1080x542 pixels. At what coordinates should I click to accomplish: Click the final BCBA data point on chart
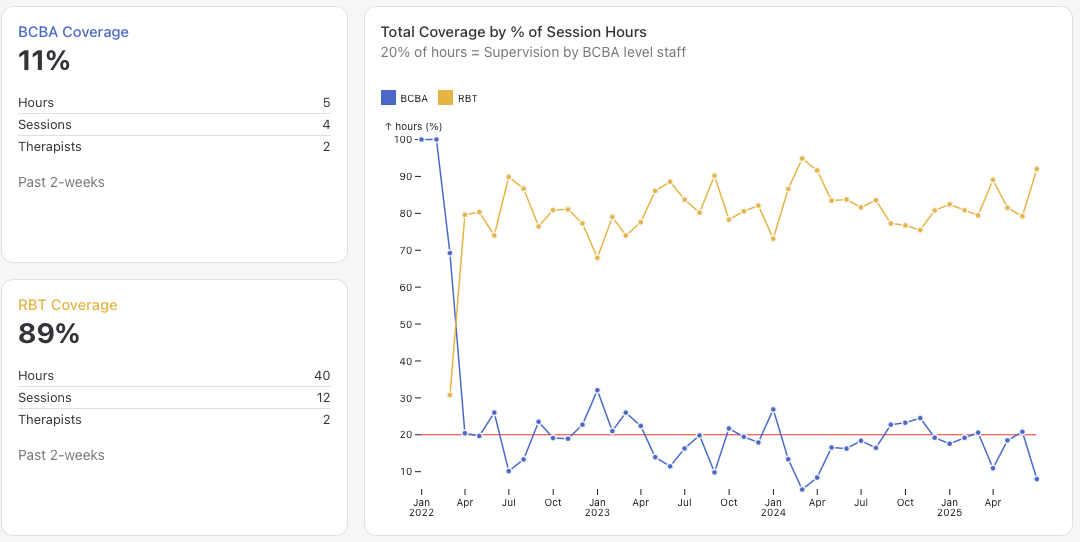1036,479
